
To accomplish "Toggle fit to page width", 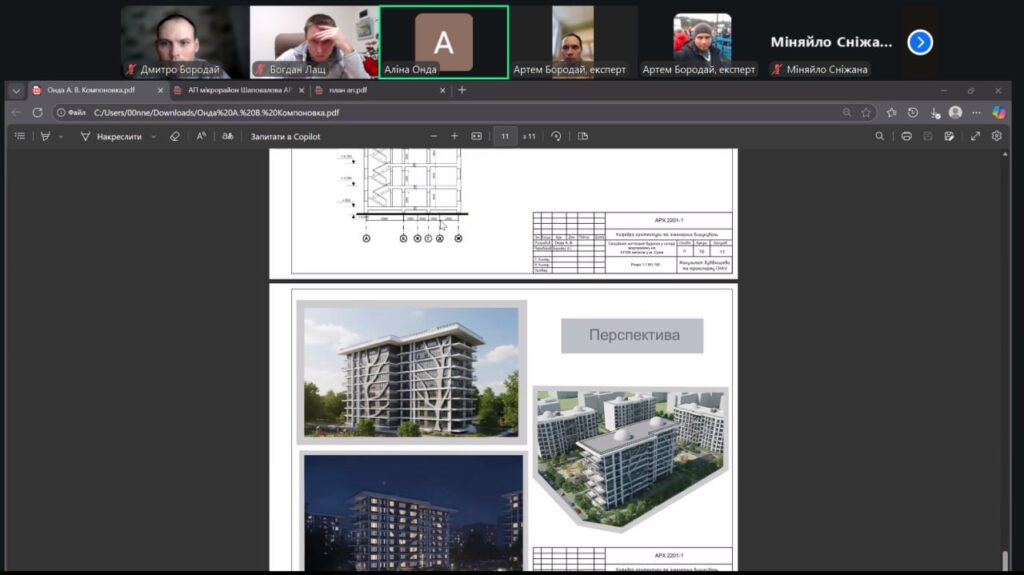I will (476, 136).
